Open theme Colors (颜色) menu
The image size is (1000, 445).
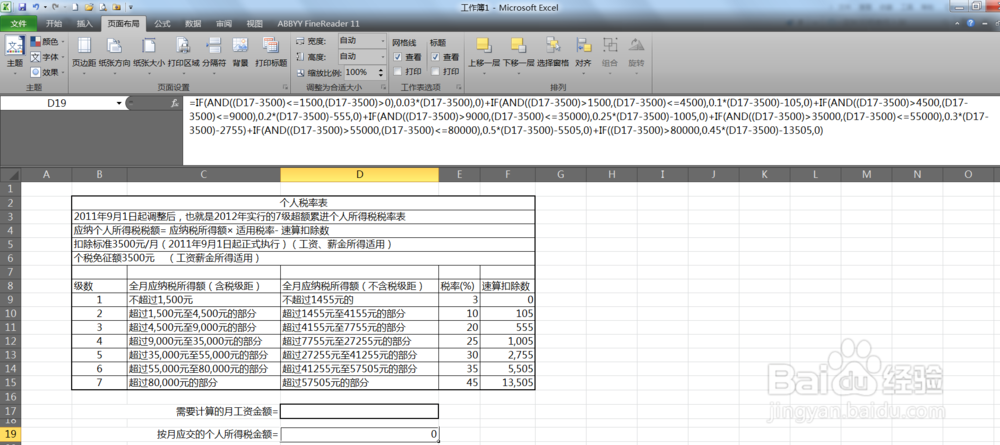[x=48, y=41]
